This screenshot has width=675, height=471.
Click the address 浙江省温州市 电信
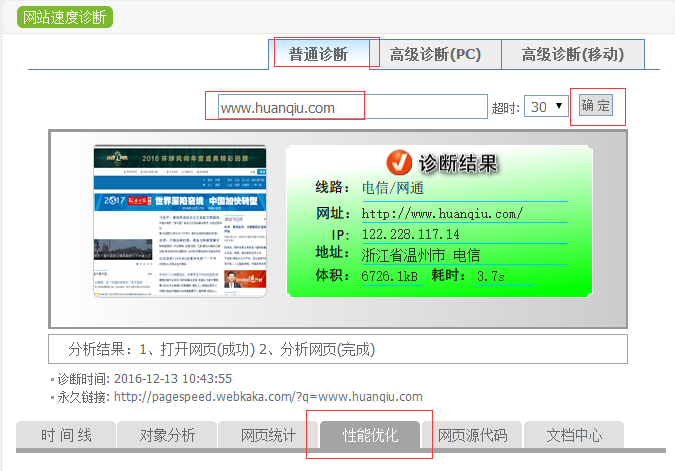[421, 255]
